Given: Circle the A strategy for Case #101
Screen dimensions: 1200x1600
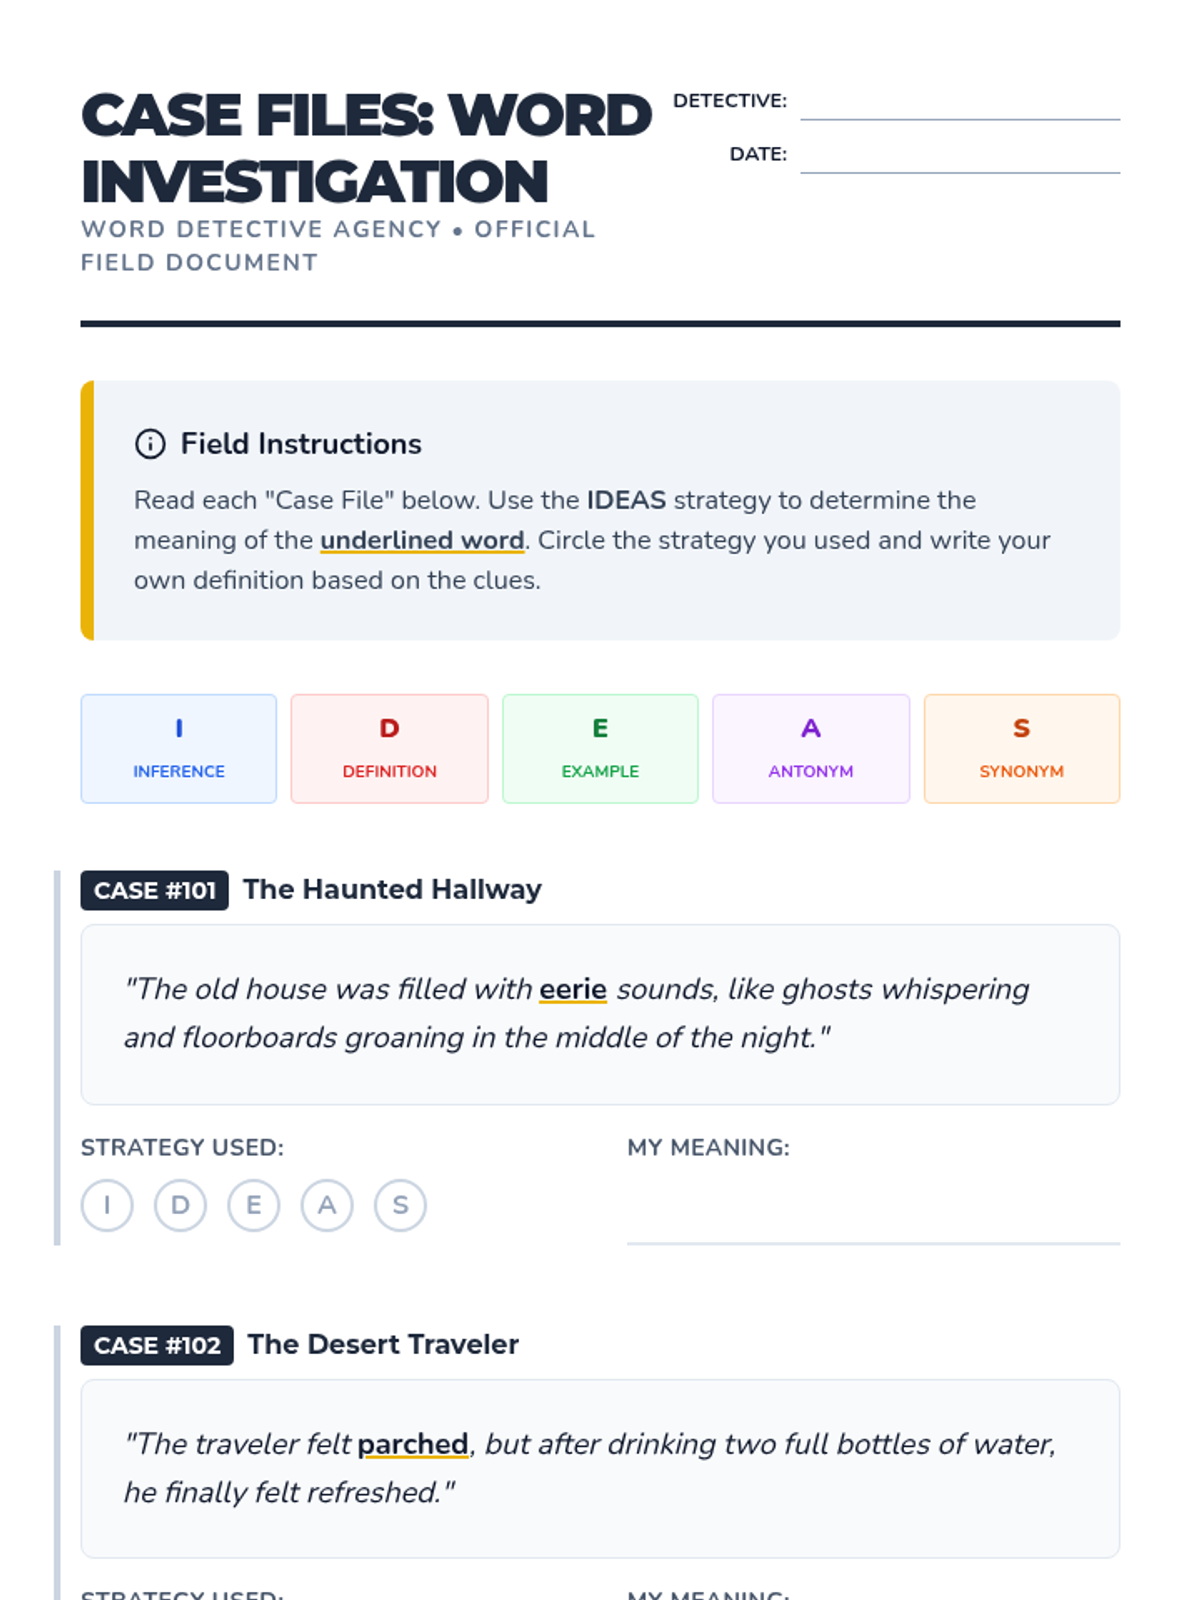Looking at the screenshot, I should click(x=327, y=1205).
